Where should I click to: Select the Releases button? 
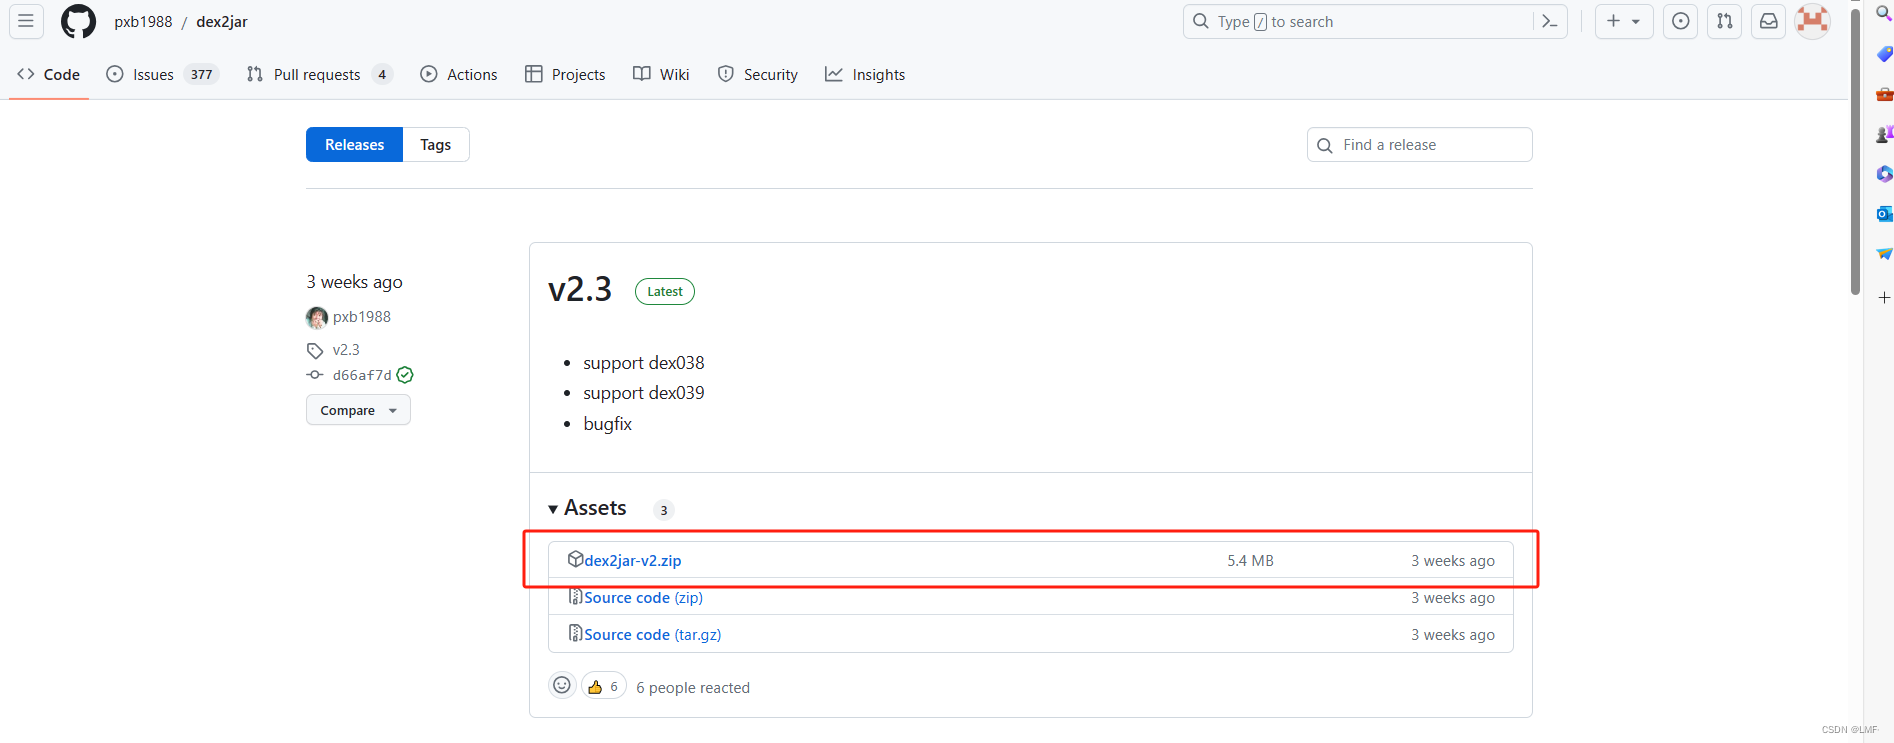point(354,144)
